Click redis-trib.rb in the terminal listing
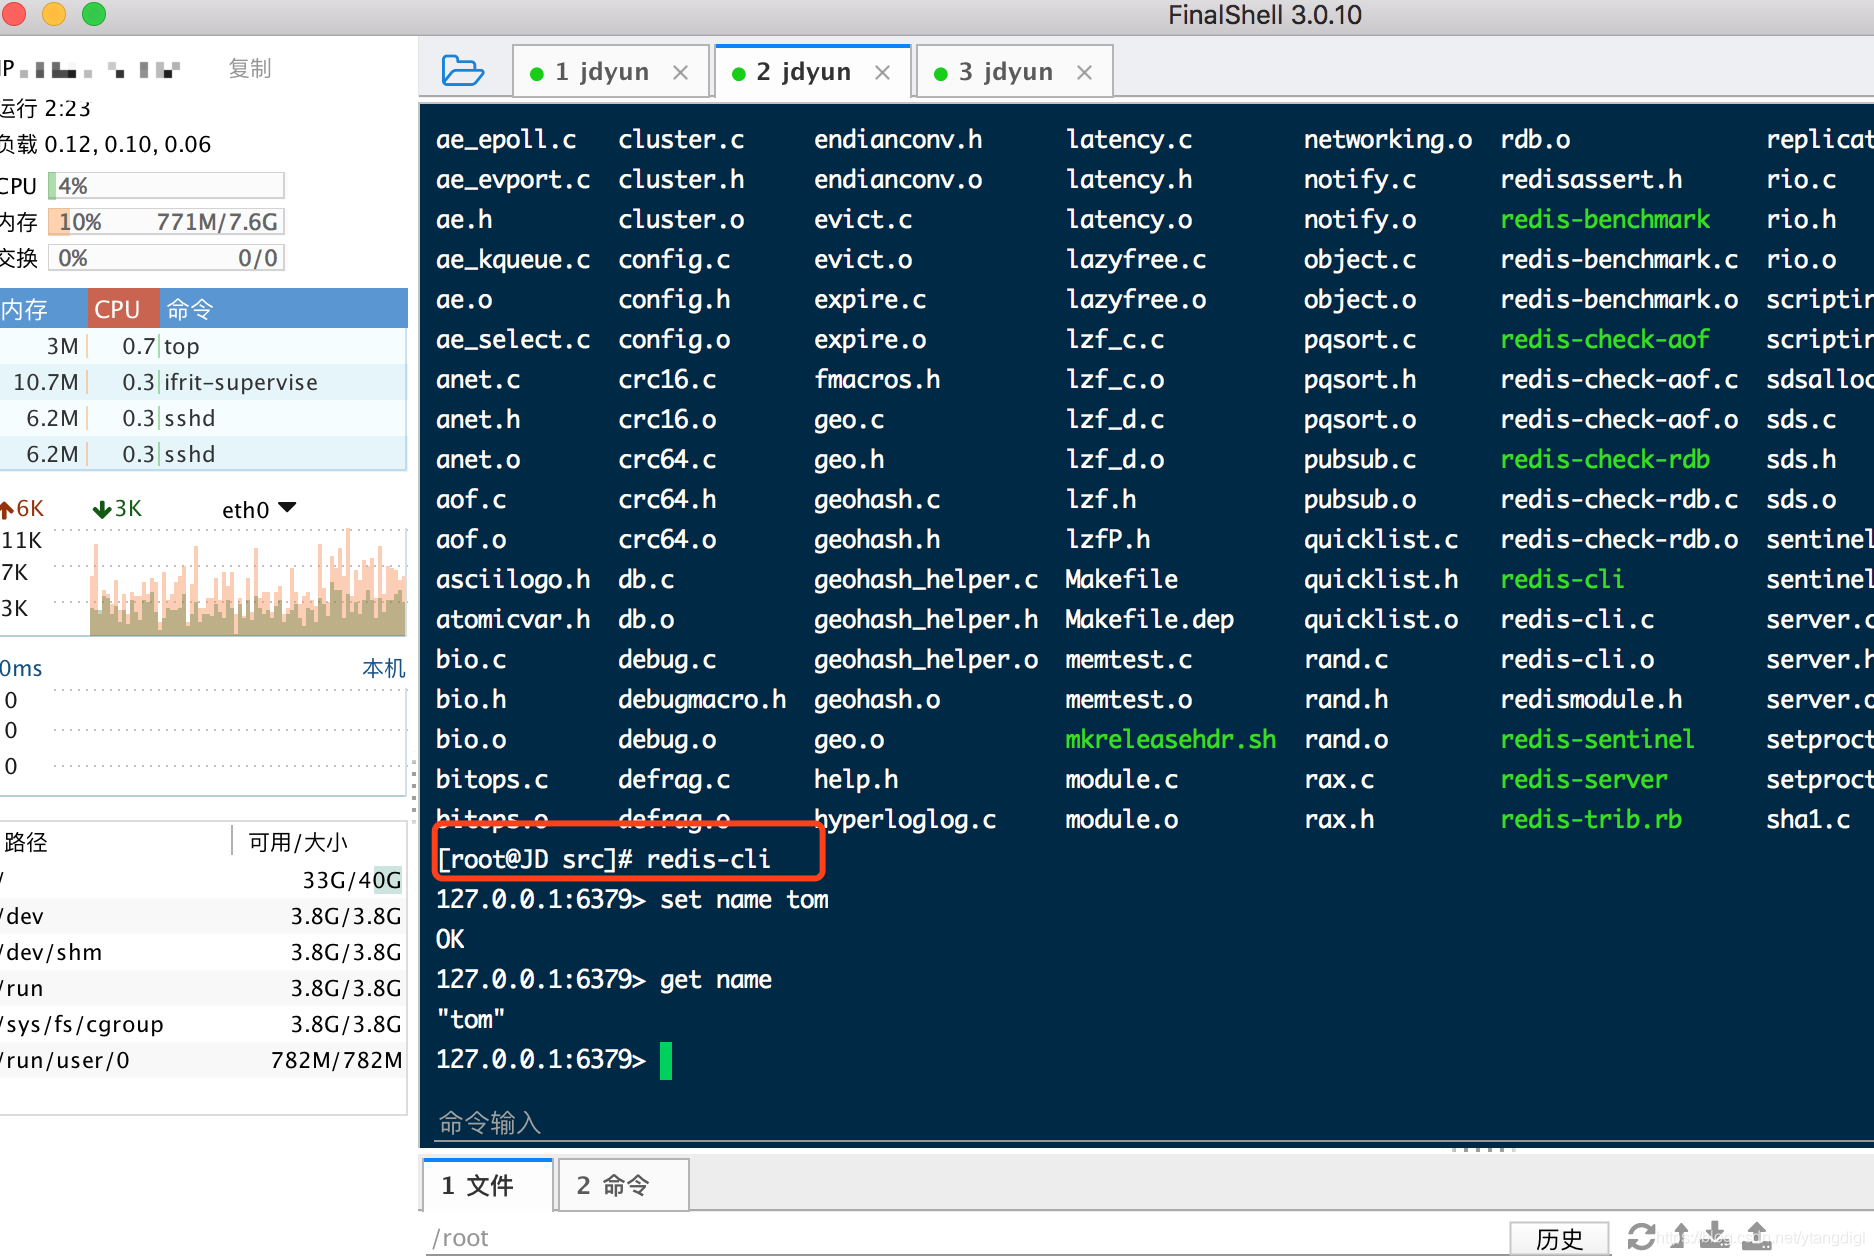 (1591, 819)
